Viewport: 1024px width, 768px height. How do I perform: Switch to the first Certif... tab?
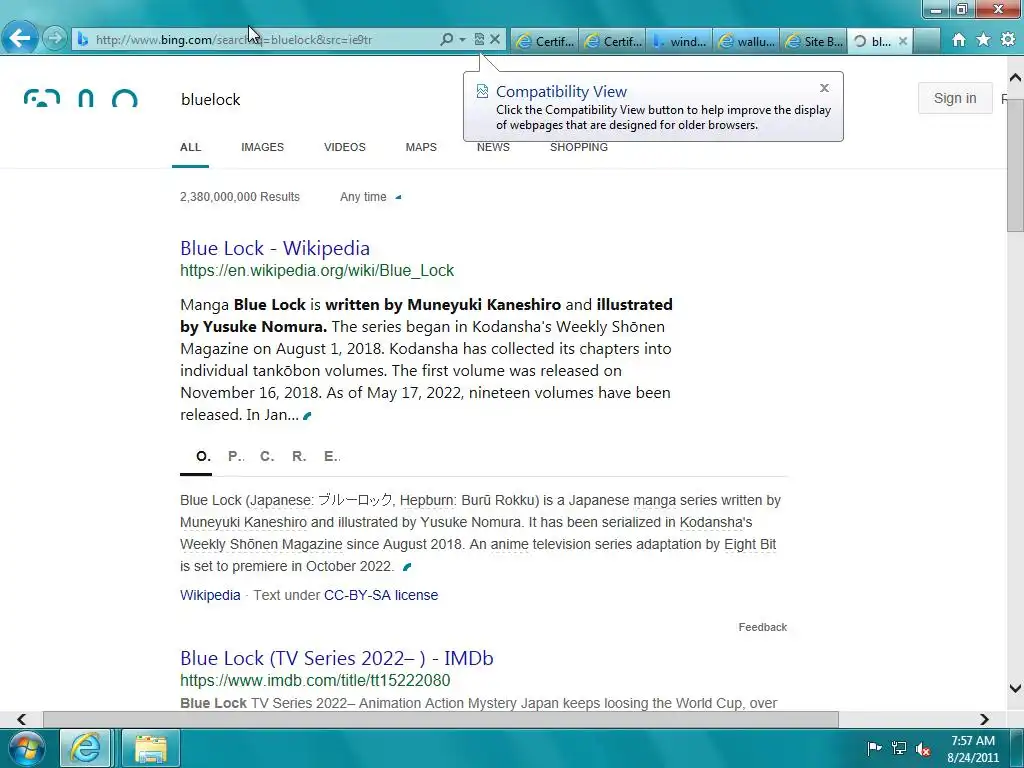click(545, 41)
